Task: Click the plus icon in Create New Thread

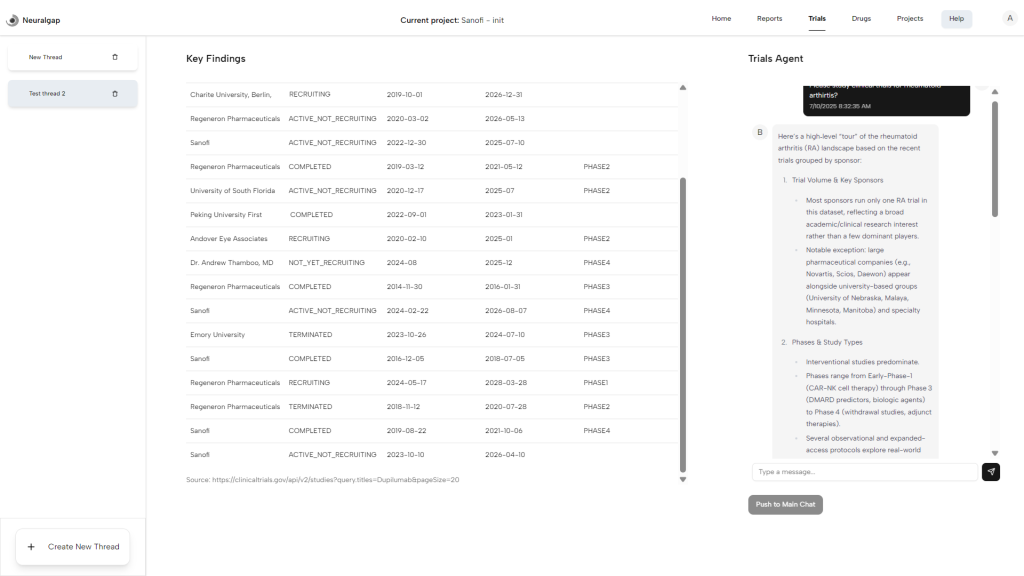Action: pos(31,547)
